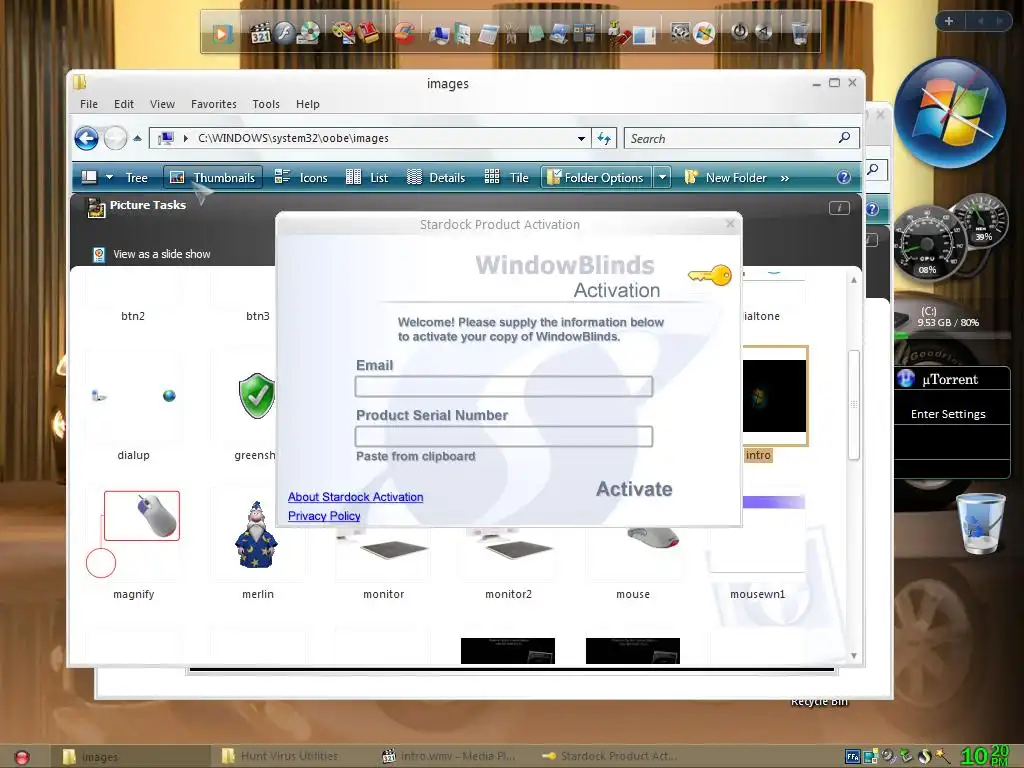Image resolution: width=1024 pixels, height=768 pixels.
Task: Toggle the Tree folder pane
Action: pyautogui.click(x=136, y=178)
